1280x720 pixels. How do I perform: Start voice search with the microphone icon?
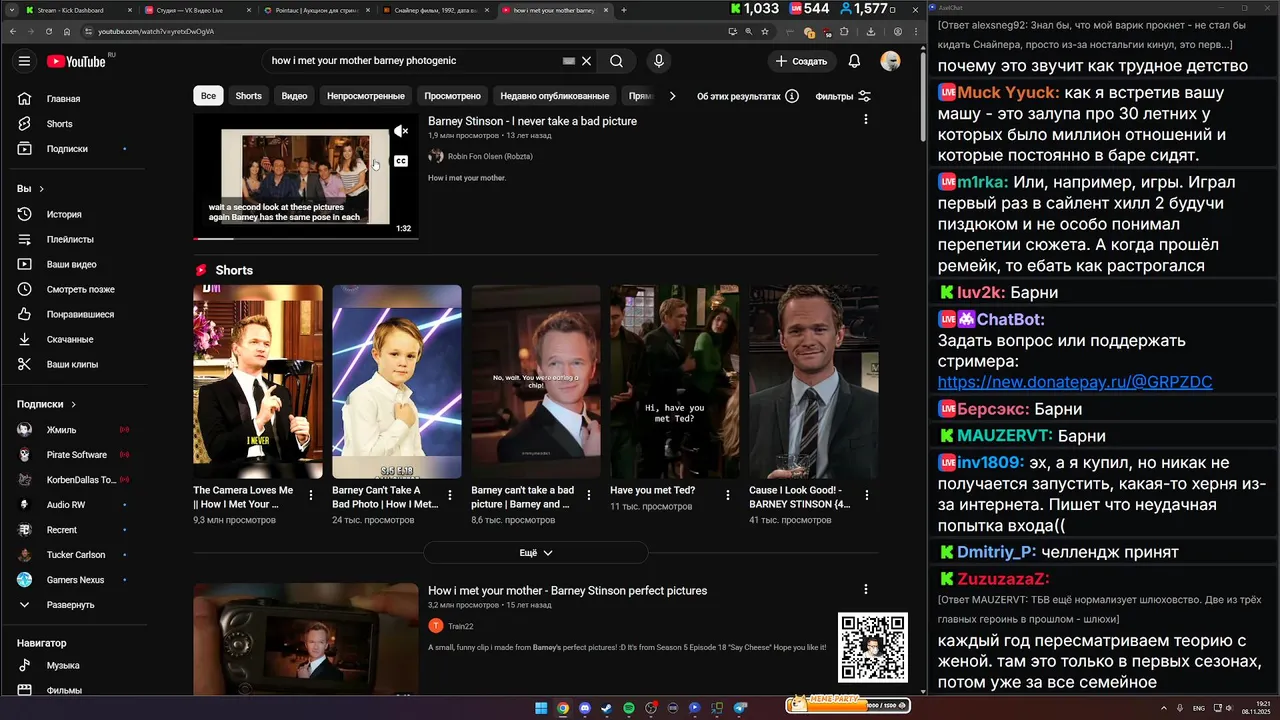coord(658,61)
